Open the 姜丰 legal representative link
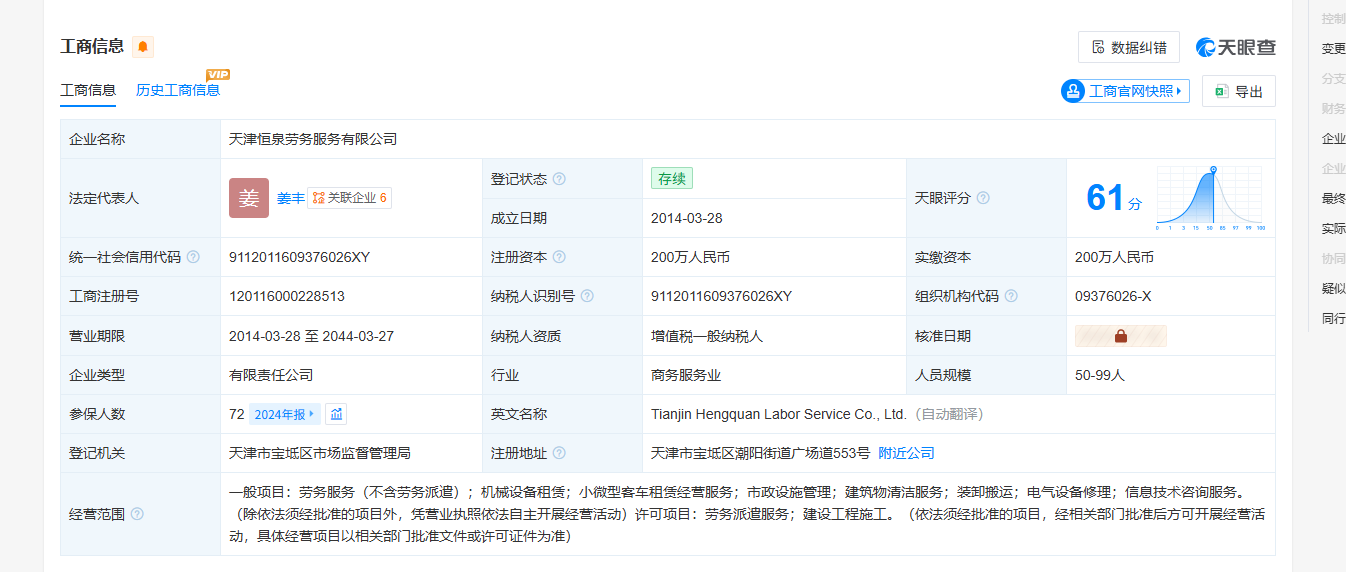 (290, 198)
